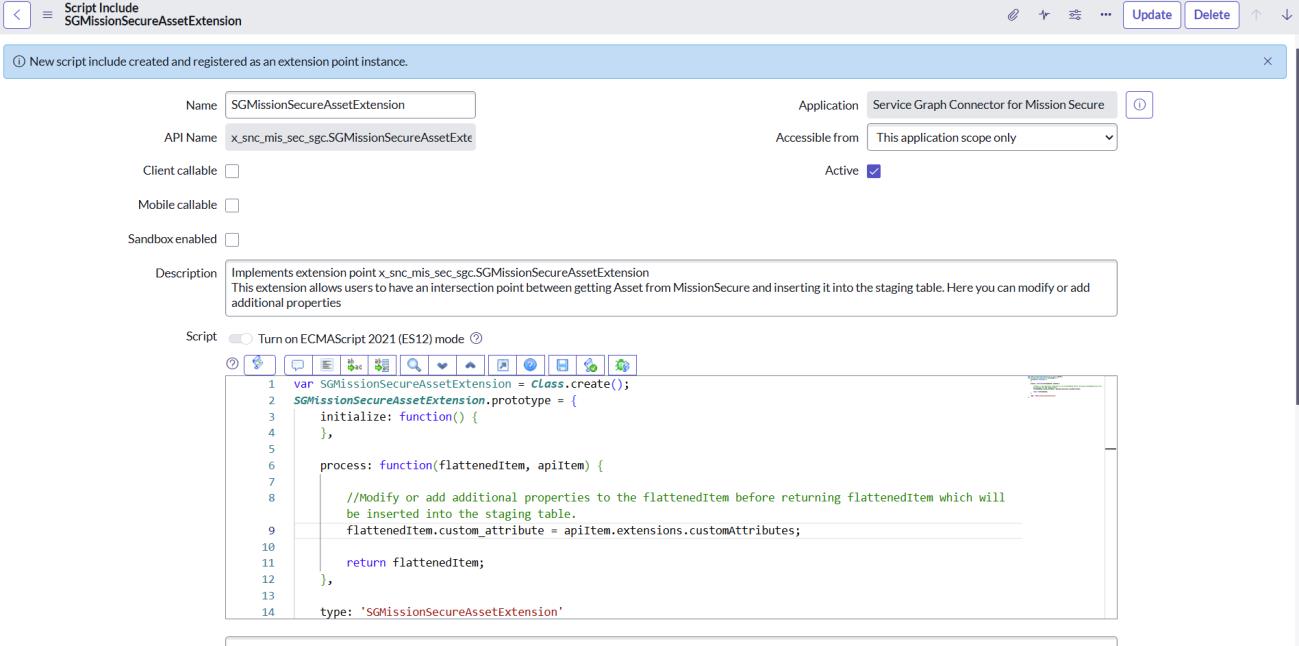Run the script syntax check
The image size is (1299, 646).
click(x=591, y=365)
